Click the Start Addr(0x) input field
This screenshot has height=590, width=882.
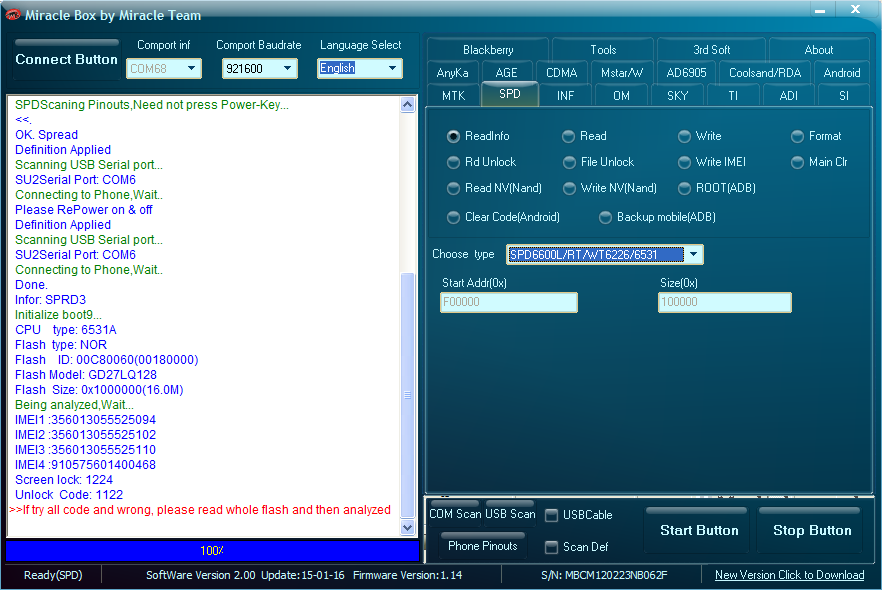pos(508,302)
